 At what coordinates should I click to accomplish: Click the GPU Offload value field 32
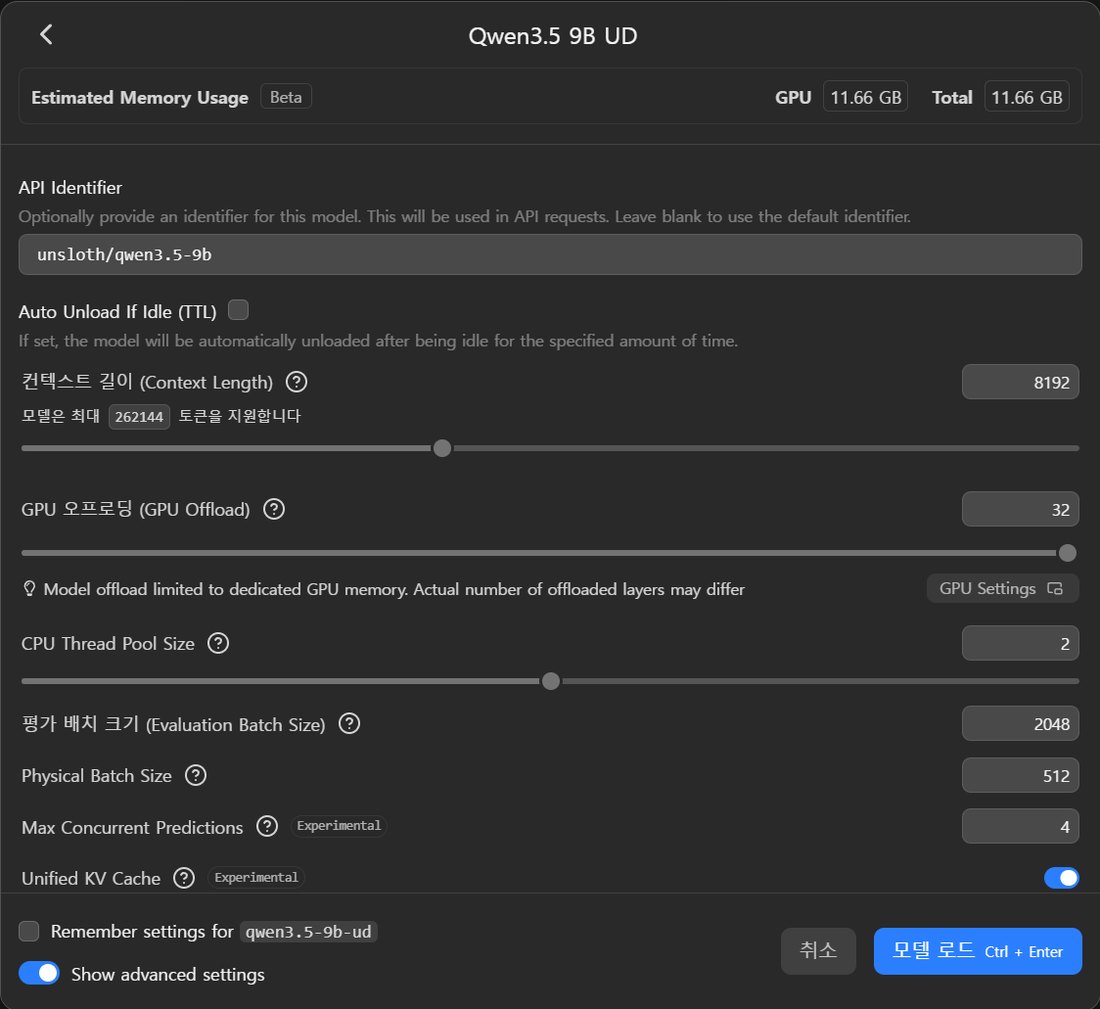(x=1020, y=509)
